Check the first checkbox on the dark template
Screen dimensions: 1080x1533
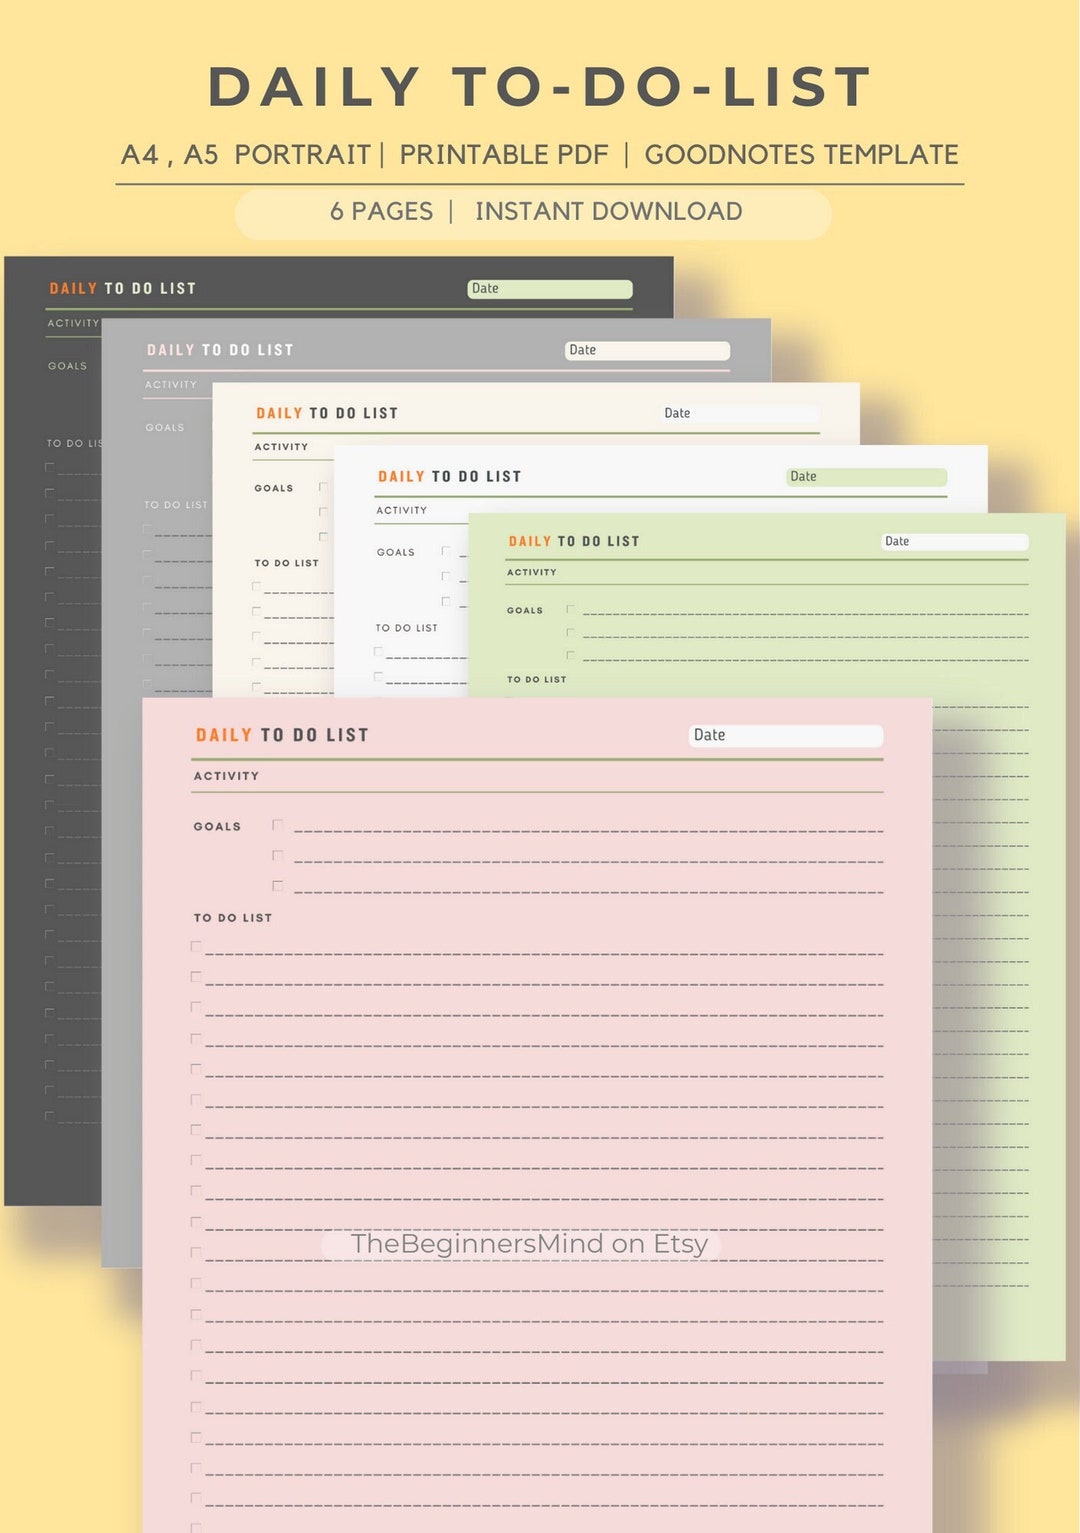pos(47,465)
